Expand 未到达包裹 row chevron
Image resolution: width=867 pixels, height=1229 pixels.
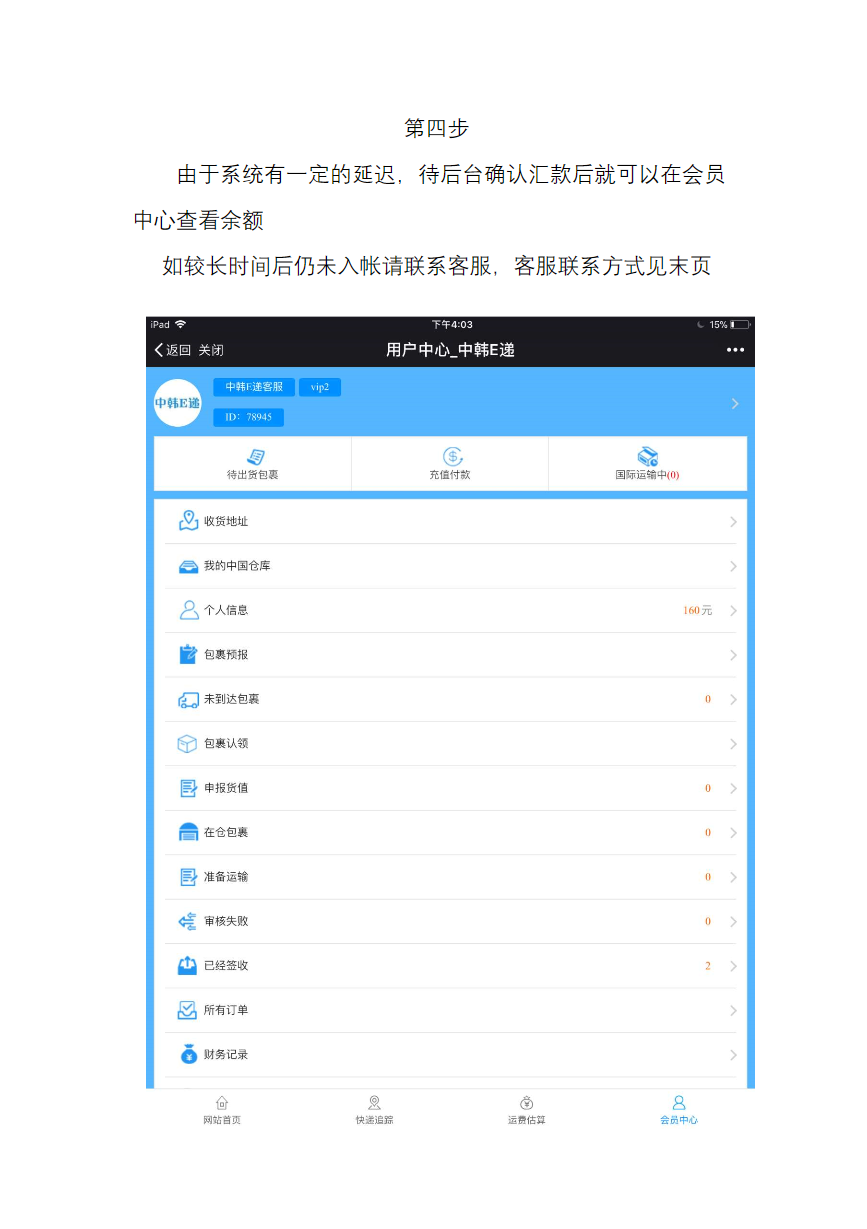[733, 700]
